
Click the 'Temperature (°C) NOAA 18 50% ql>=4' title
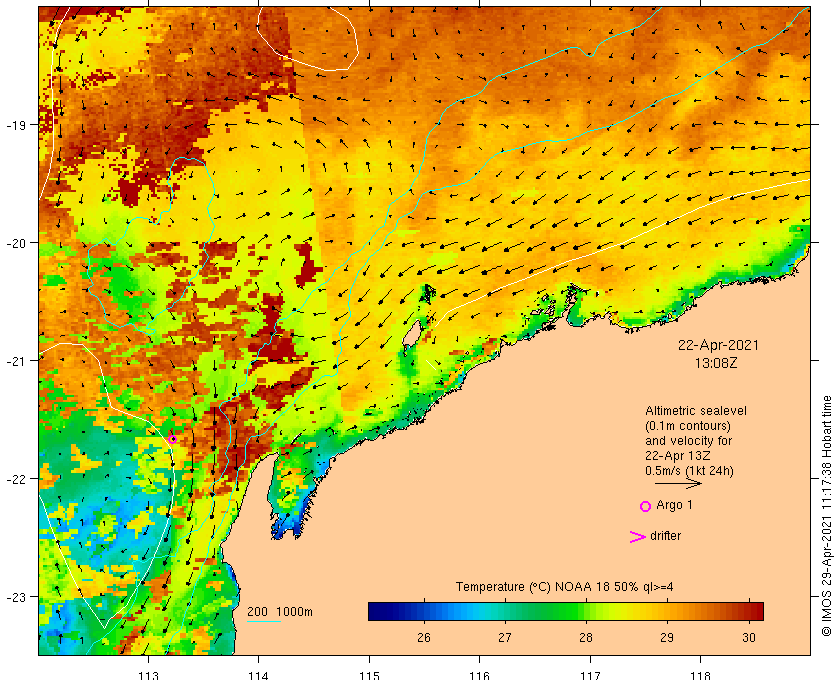(565, 587)
